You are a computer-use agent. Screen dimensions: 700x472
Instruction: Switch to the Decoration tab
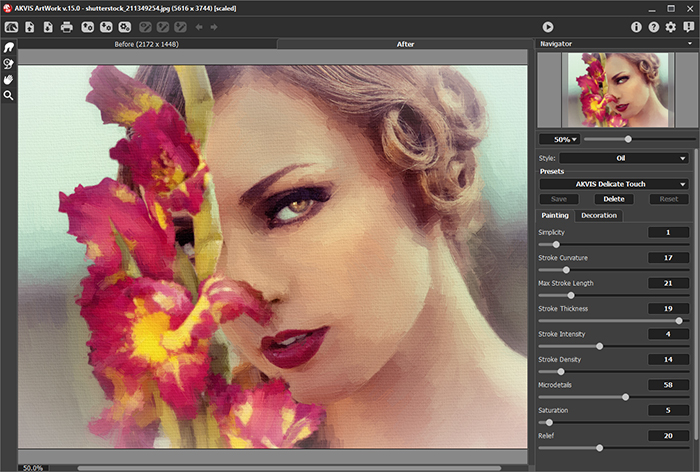[599, 215]
